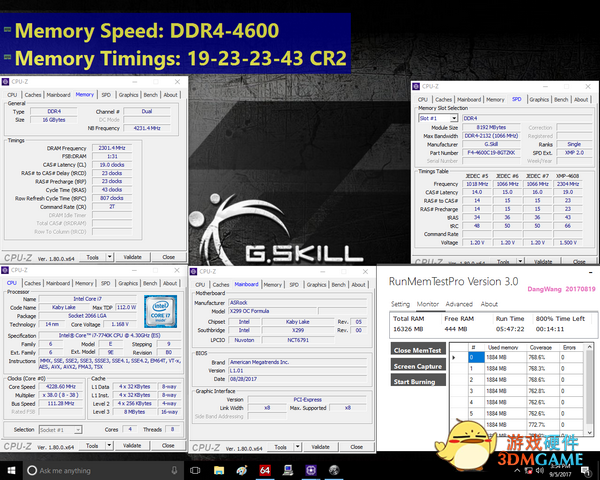Screen dimensions: 600x480
Task: Expand the Tools arrow in the CPU window
Action: click(x=109, y=446)
